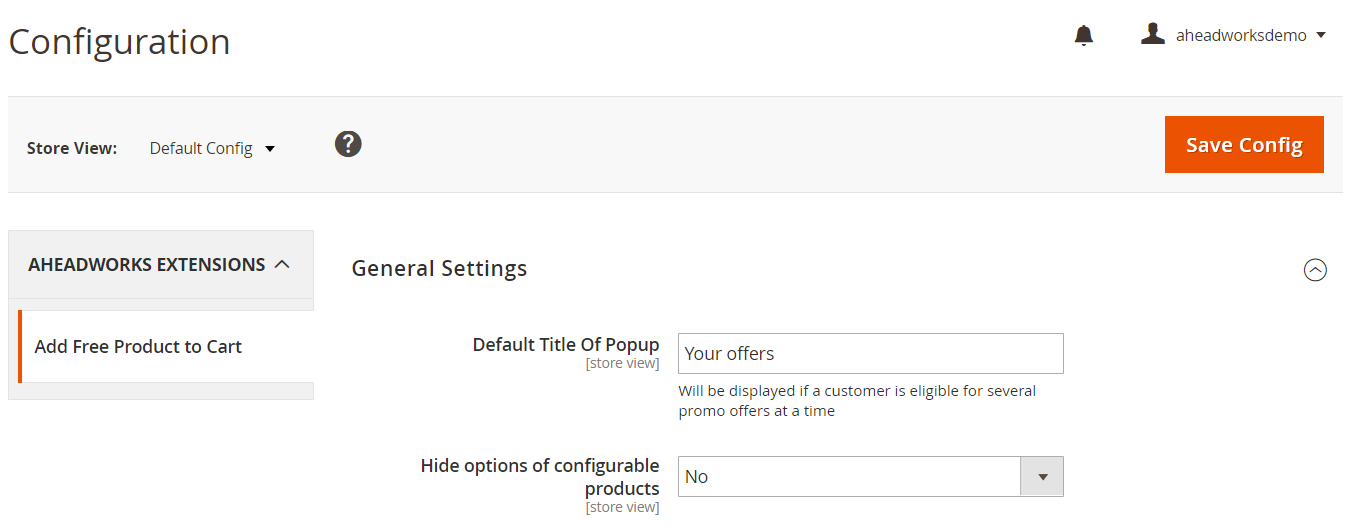1352x532 pixels.
Task: Click the arrow button of the No select box
Action: click(x=1042, y=477)
